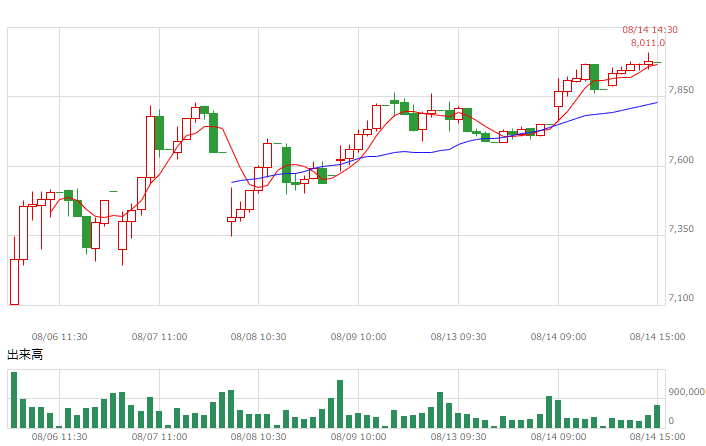Select the tall volume bar just before 08/09 10:00

pos(340,404)
